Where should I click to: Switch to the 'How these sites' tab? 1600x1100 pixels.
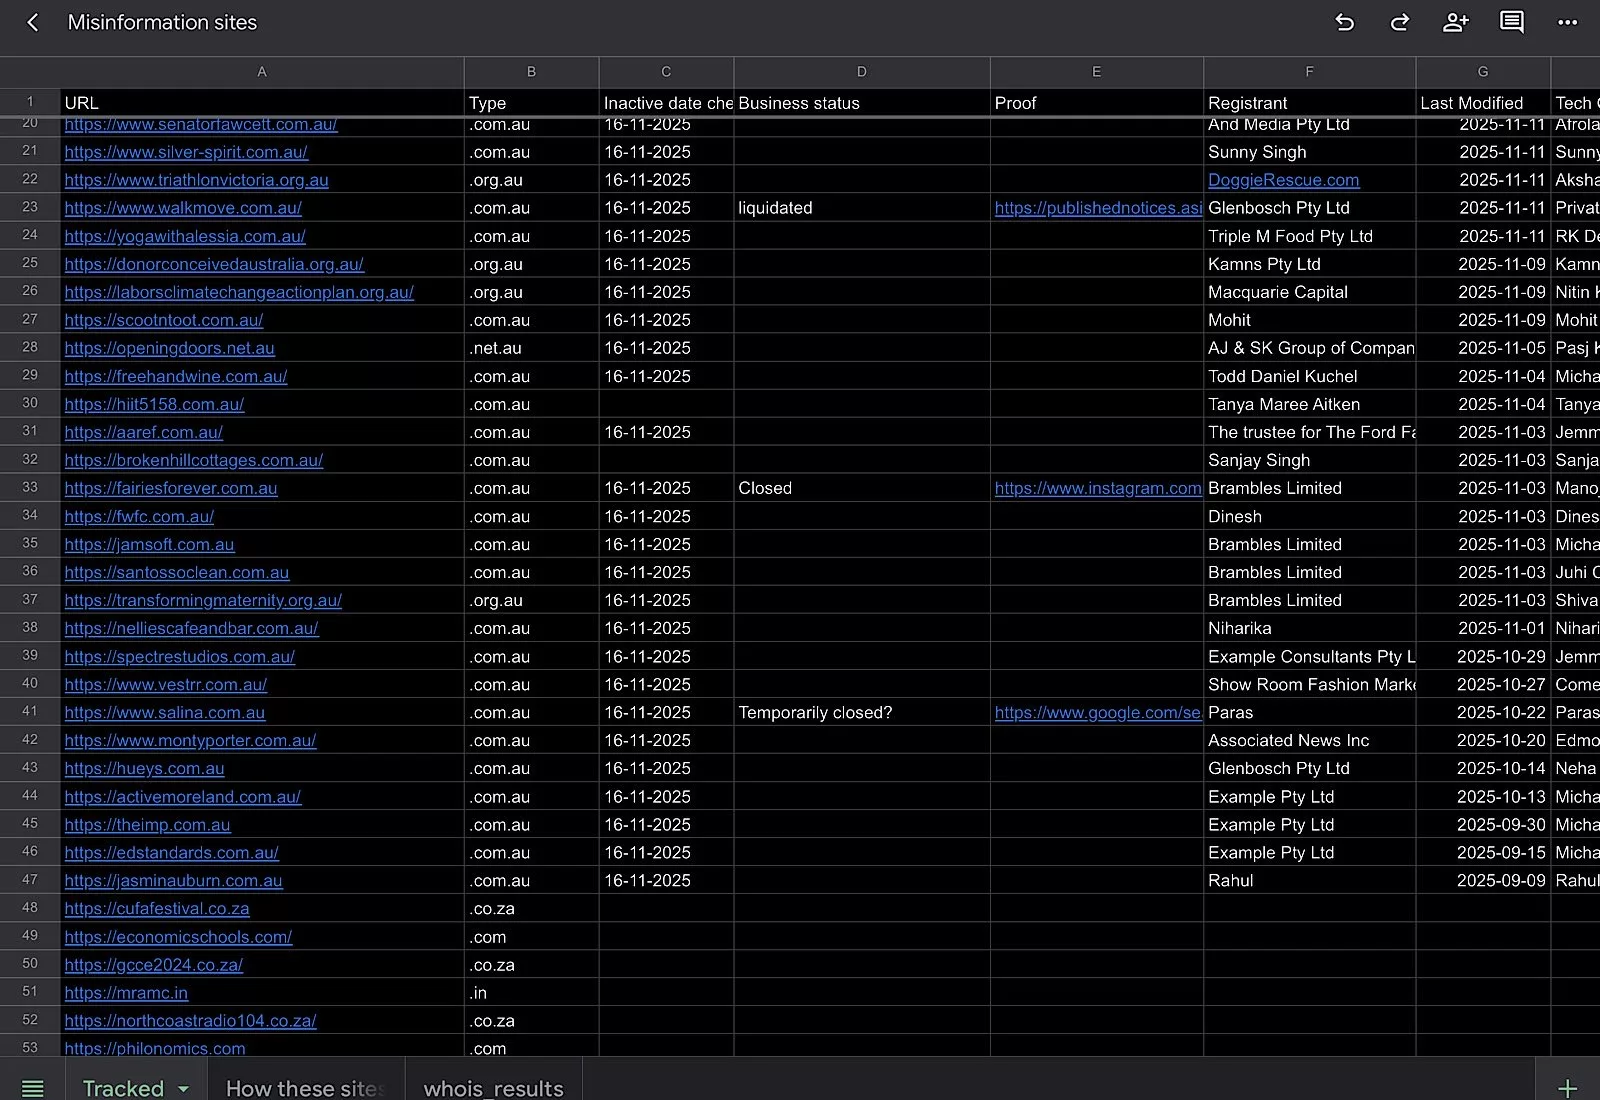(x=303, y=1089)
